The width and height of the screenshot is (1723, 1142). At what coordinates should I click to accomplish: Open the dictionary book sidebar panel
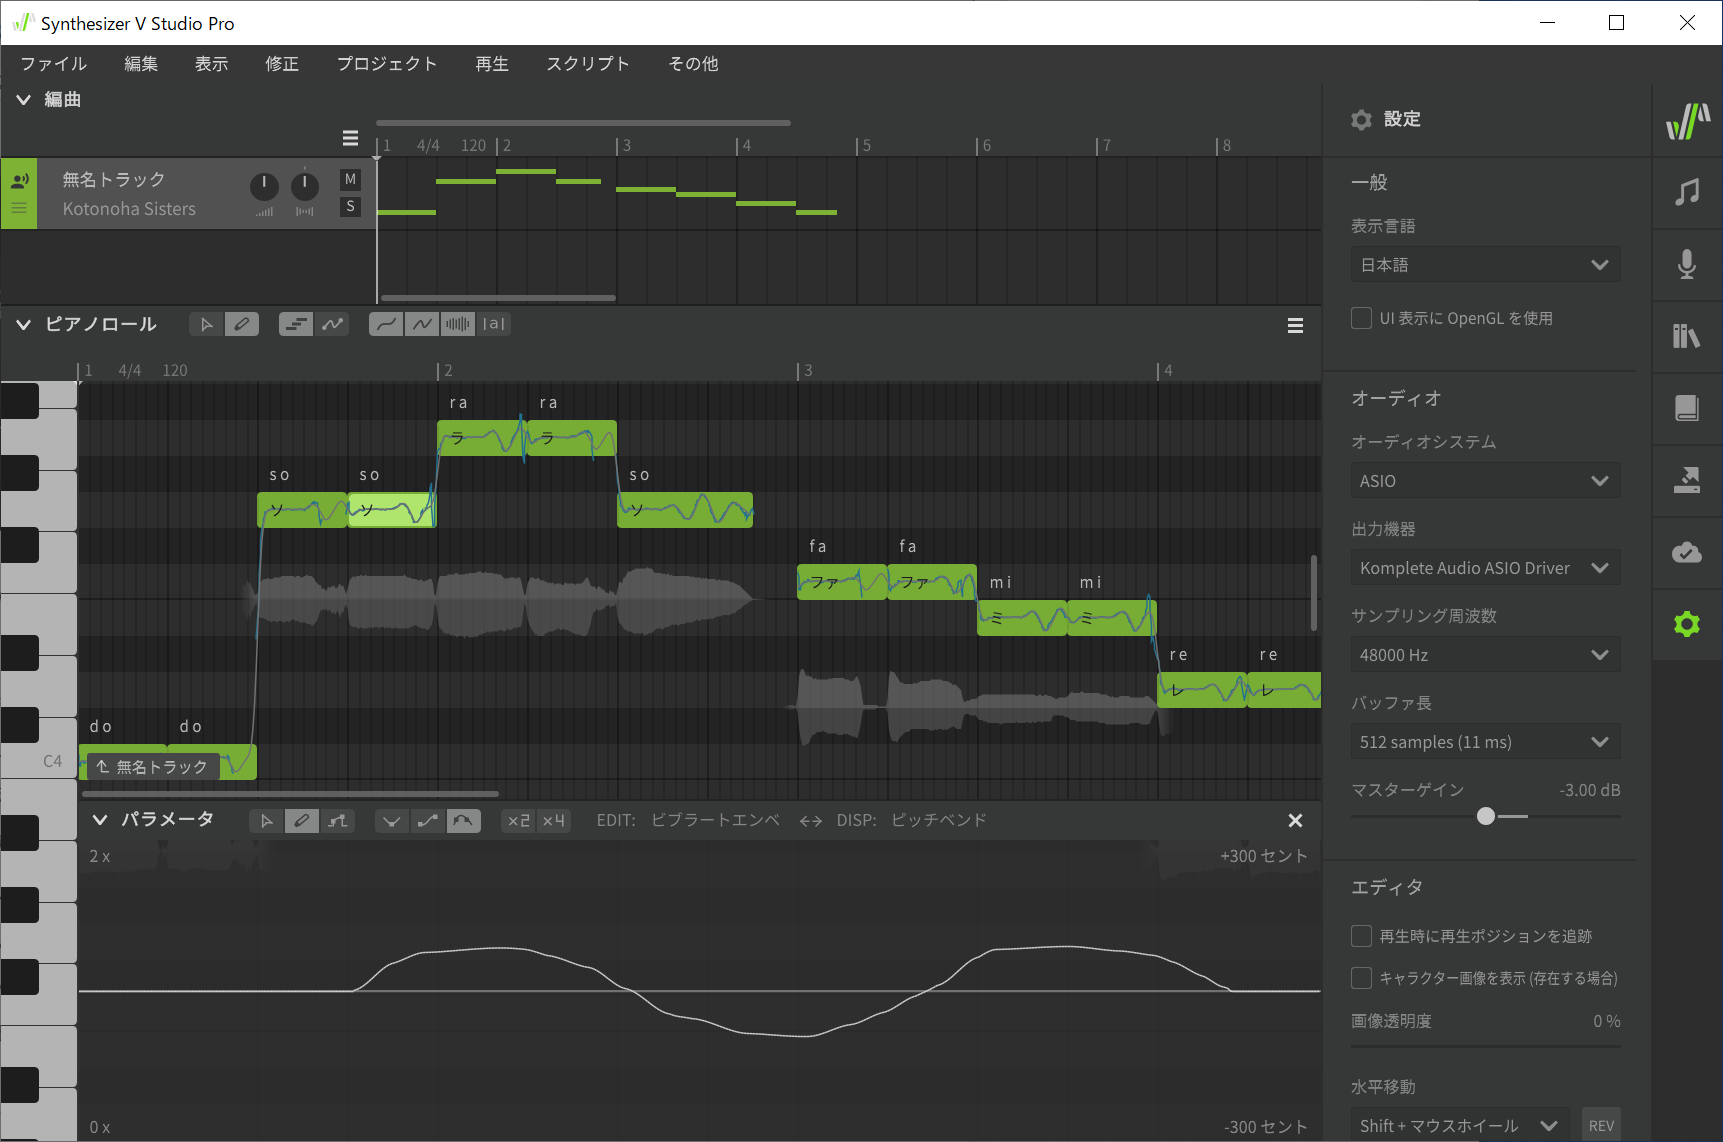[x=1687, y=408]
